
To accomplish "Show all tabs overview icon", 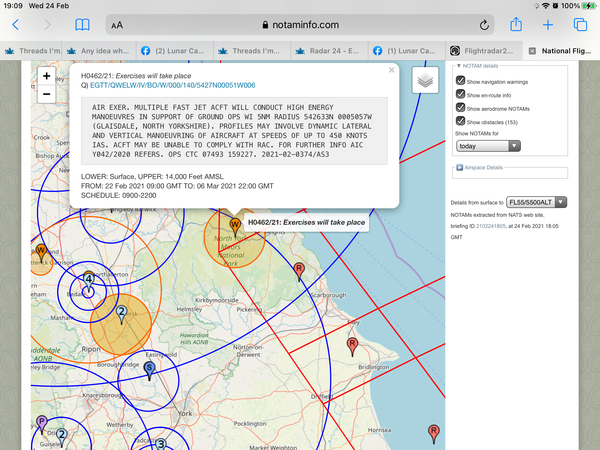I will 580,24.
